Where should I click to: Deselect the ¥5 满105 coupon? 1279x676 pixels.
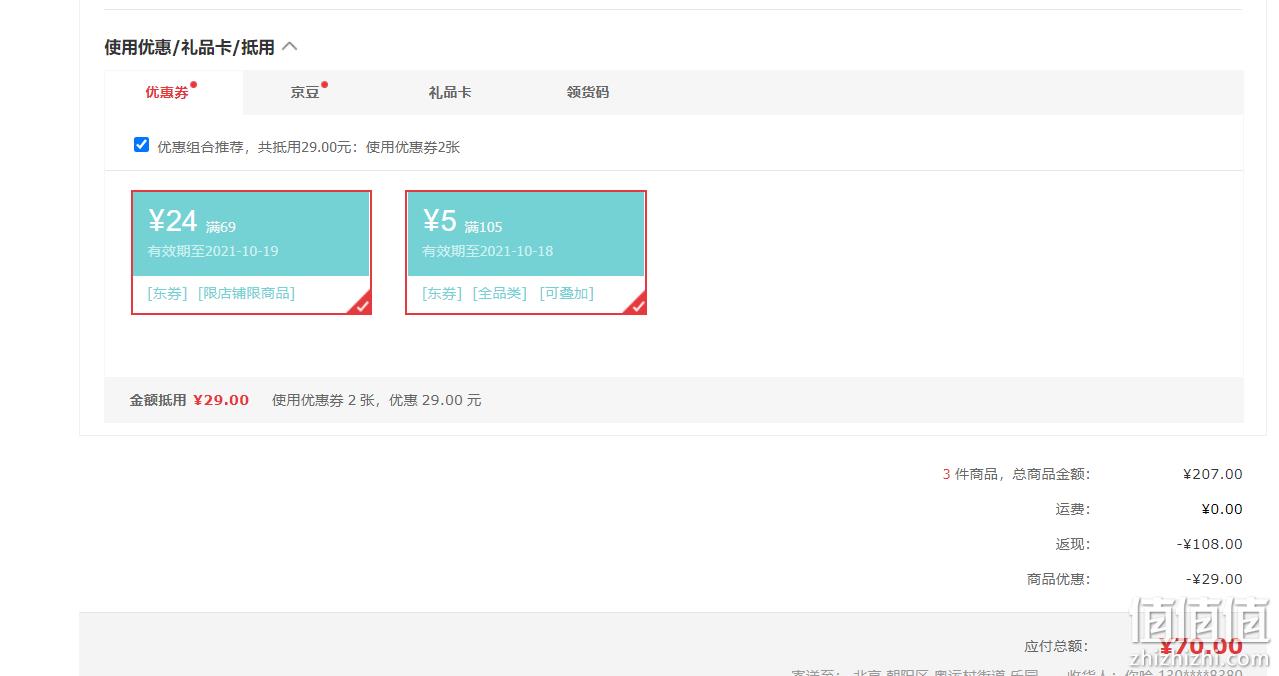[x=526, y=252]
